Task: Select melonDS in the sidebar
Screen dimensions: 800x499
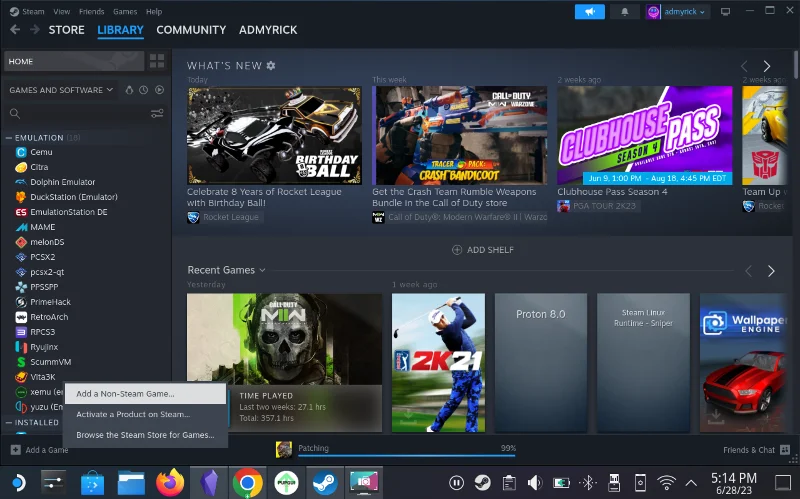Action: coord(47,242)
